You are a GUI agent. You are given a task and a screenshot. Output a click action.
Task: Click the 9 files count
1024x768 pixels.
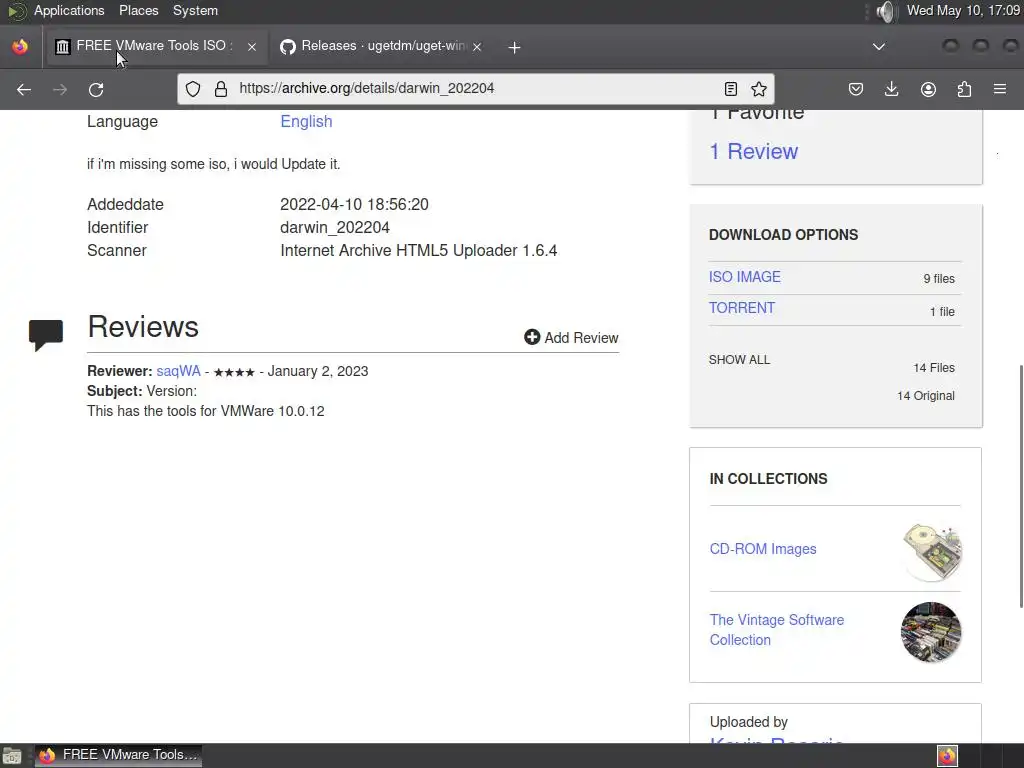pos(939,279)
